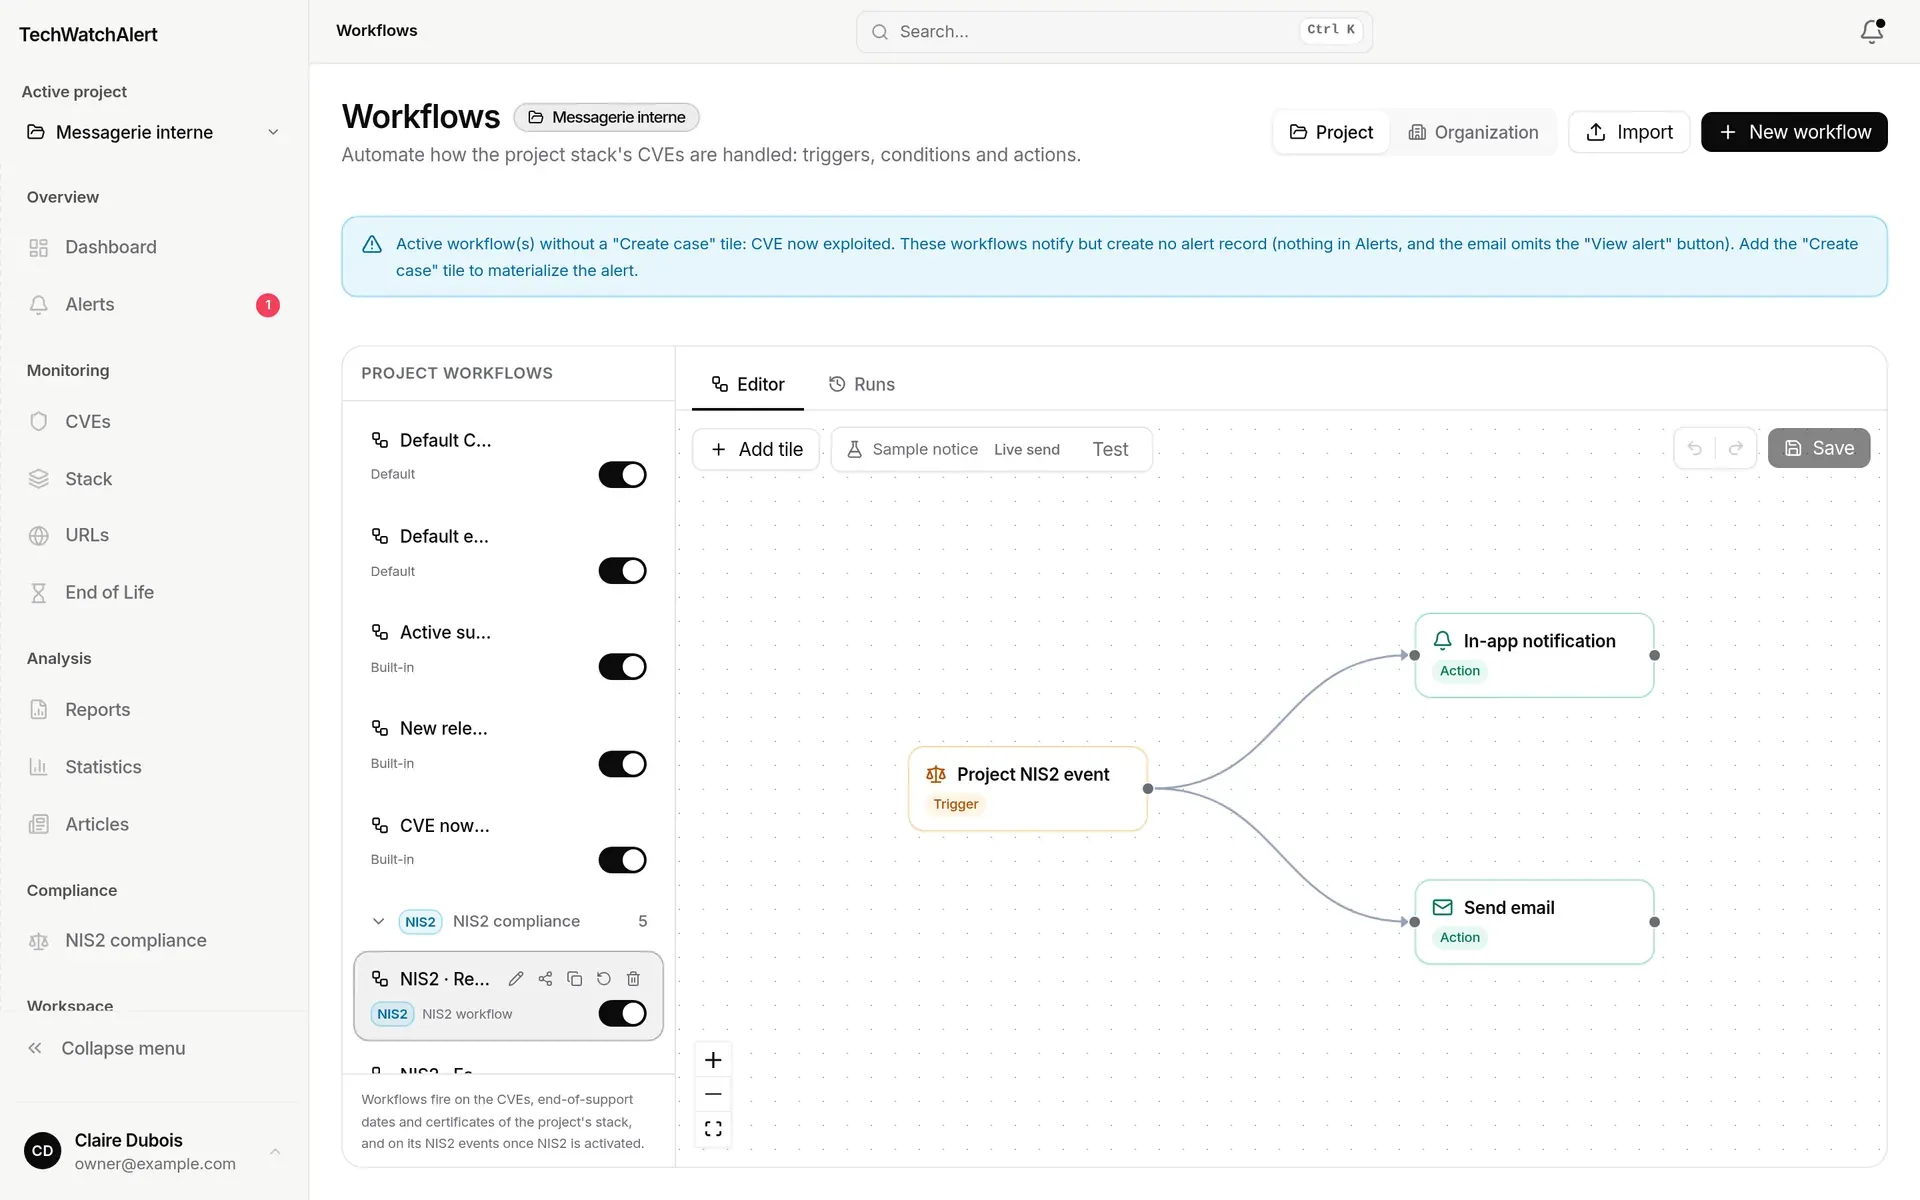This screenshot has height=1200, width=1920.
Task: Select the Send email action tile
Action: coord(1534,922)
